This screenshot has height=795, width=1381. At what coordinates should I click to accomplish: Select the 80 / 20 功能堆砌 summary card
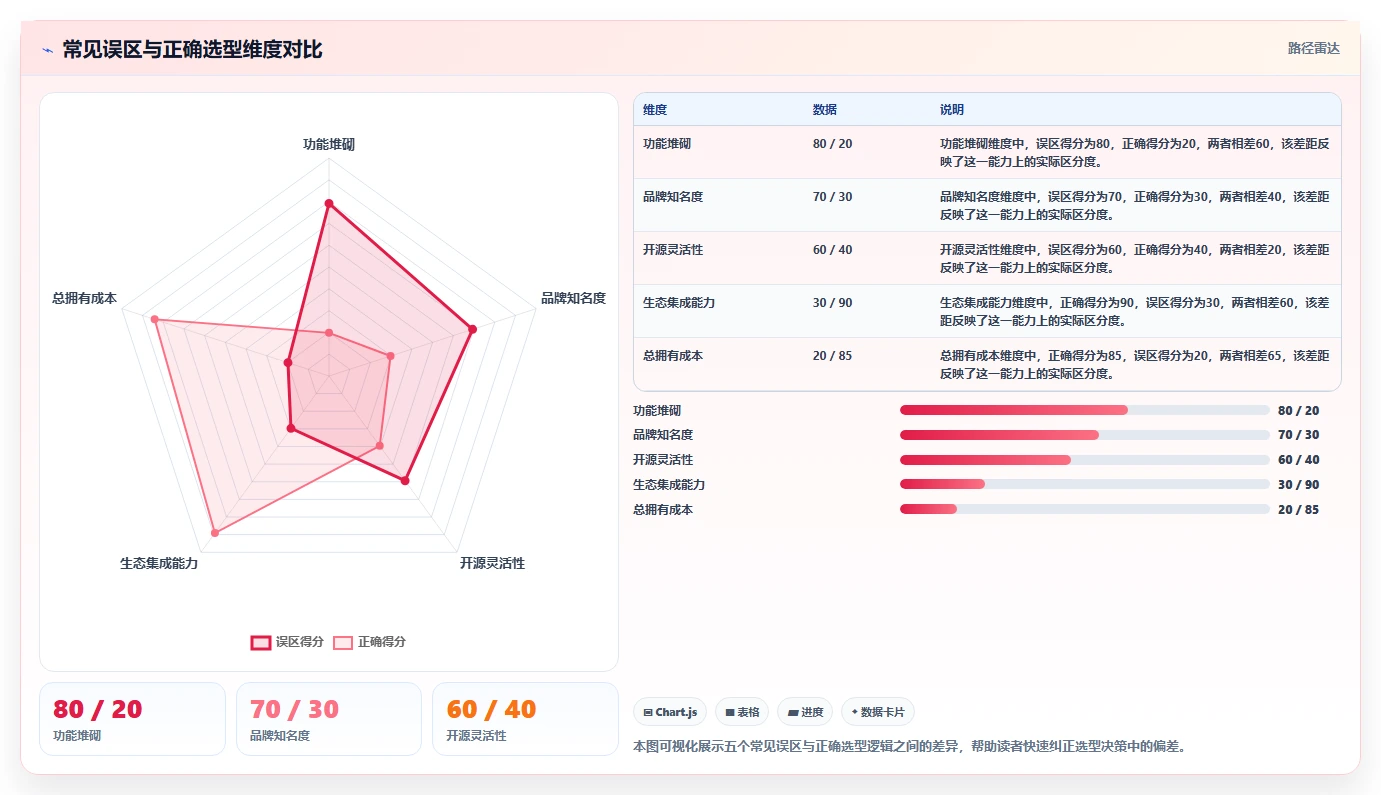coord(132,719)
